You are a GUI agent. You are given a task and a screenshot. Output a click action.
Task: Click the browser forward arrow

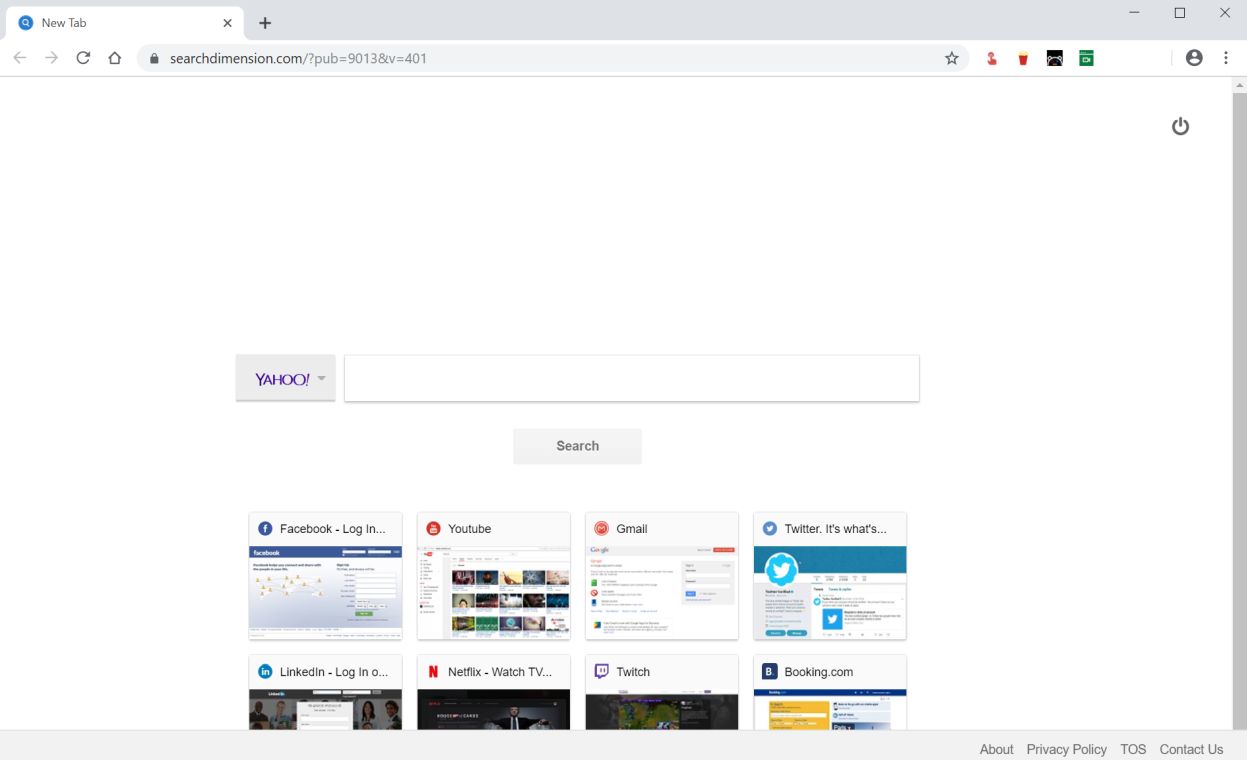click(52, 58)
